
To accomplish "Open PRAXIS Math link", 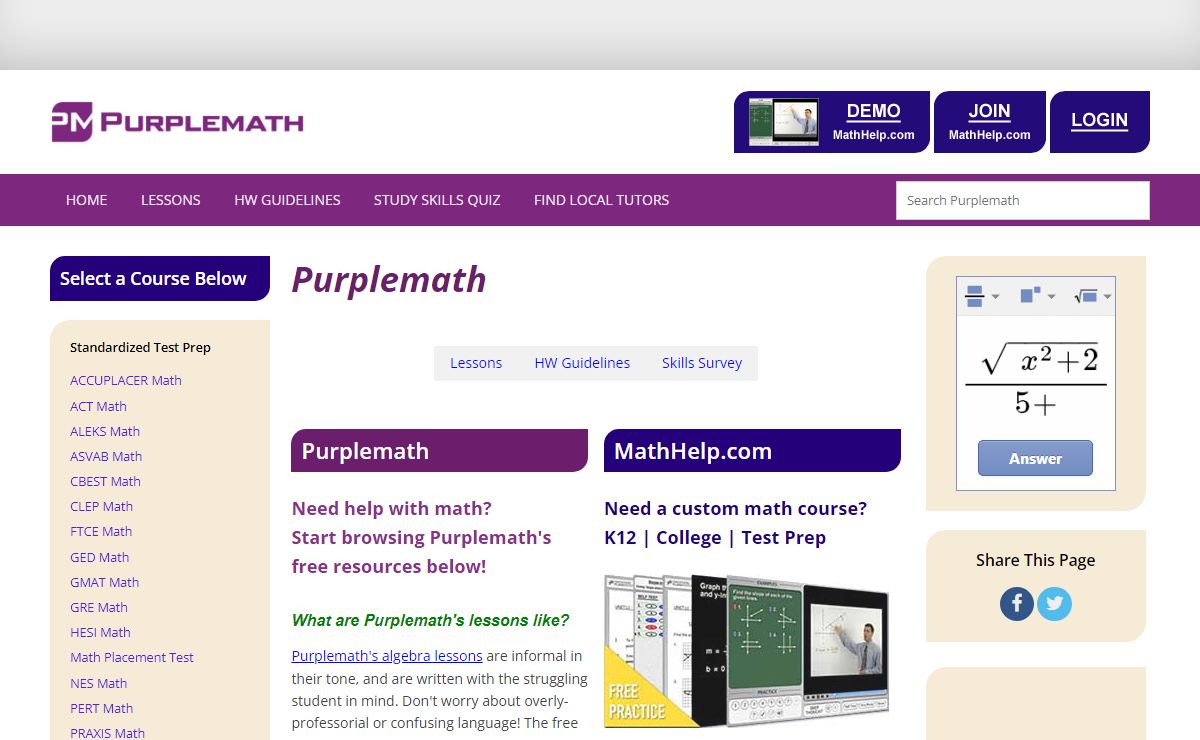I will pyautogui.click(x=107, y=733).
